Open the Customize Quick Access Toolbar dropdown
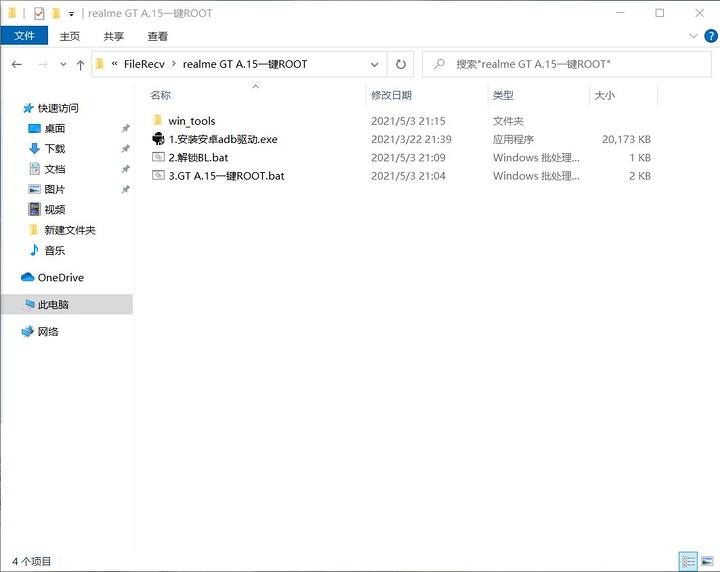 [71, 14]
